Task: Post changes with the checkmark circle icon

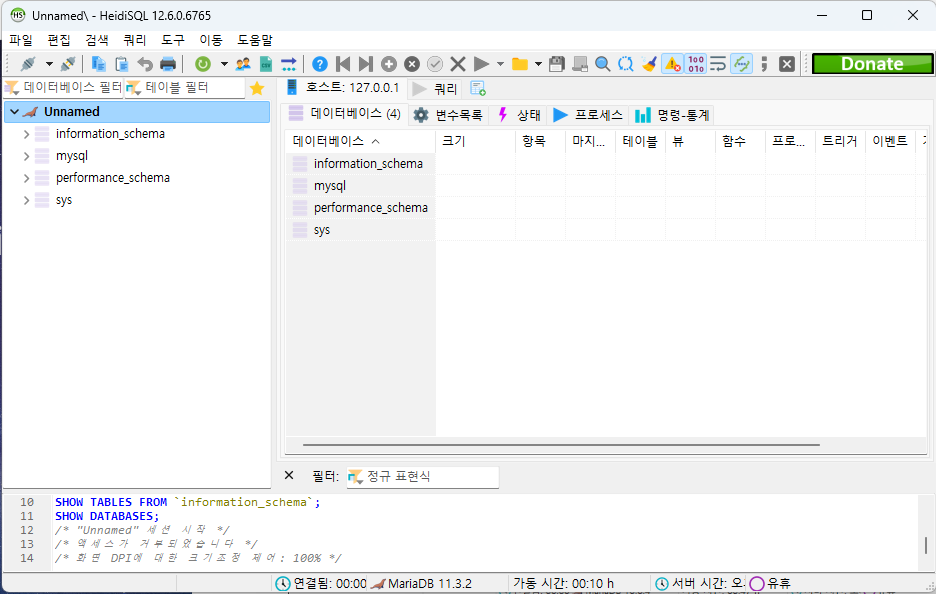Action: click(x=435, y=64)
